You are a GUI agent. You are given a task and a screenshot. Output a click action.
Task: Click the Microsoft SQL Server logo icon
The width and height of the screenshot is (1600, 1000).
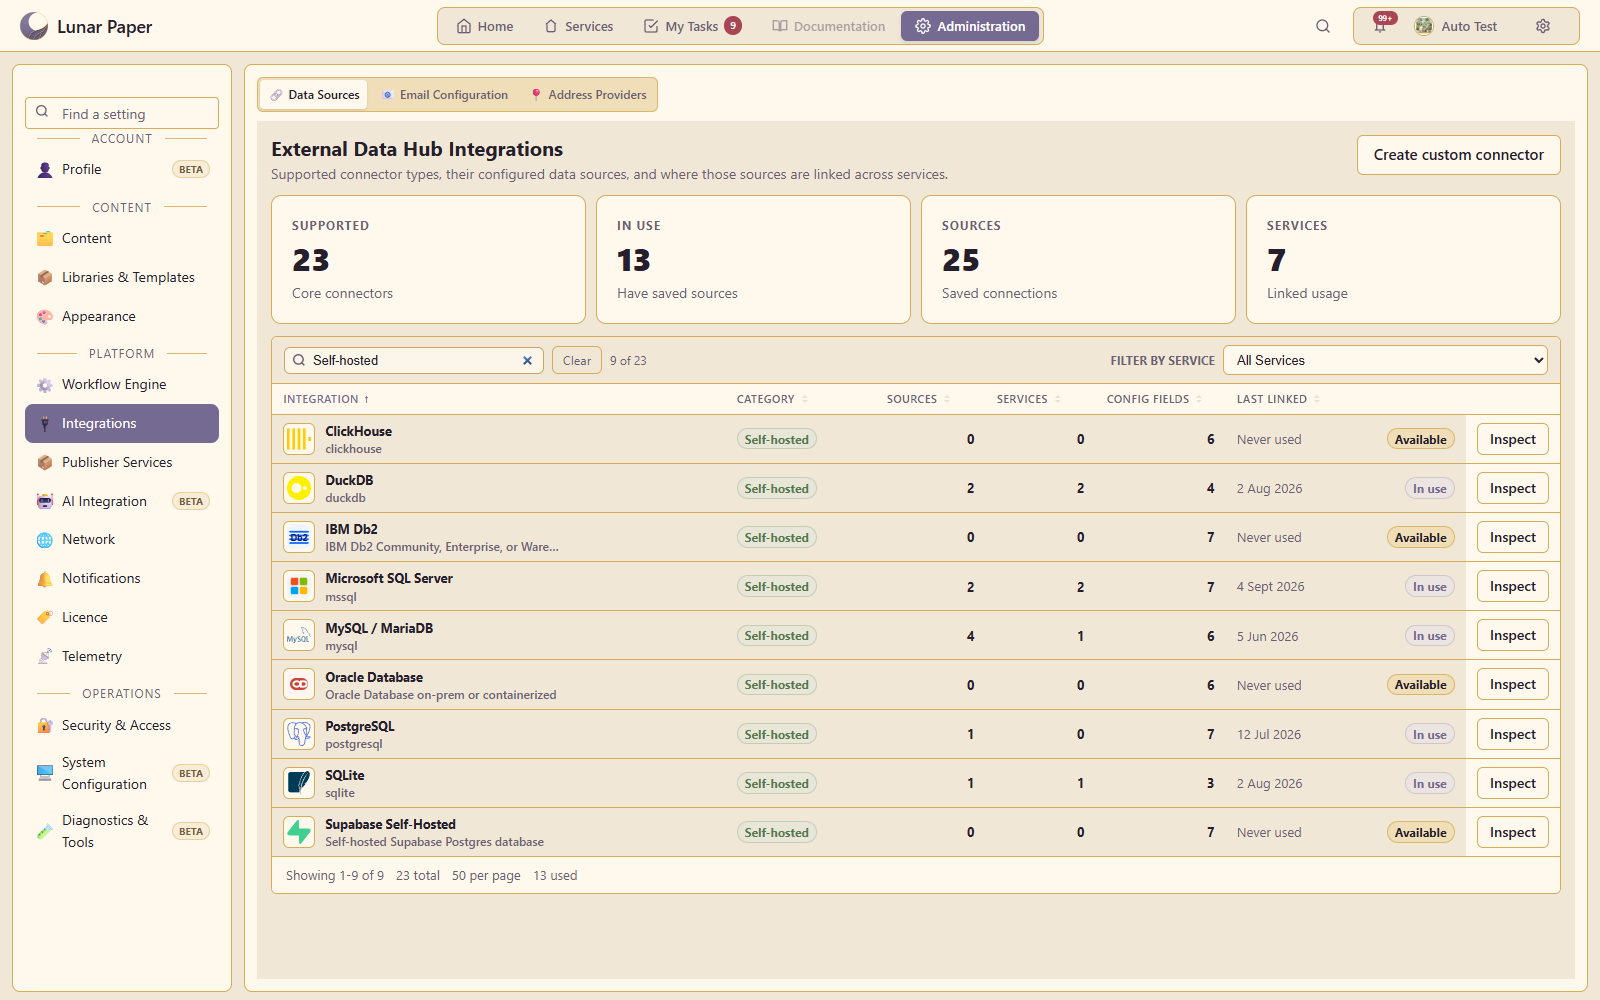click(299, 586)
